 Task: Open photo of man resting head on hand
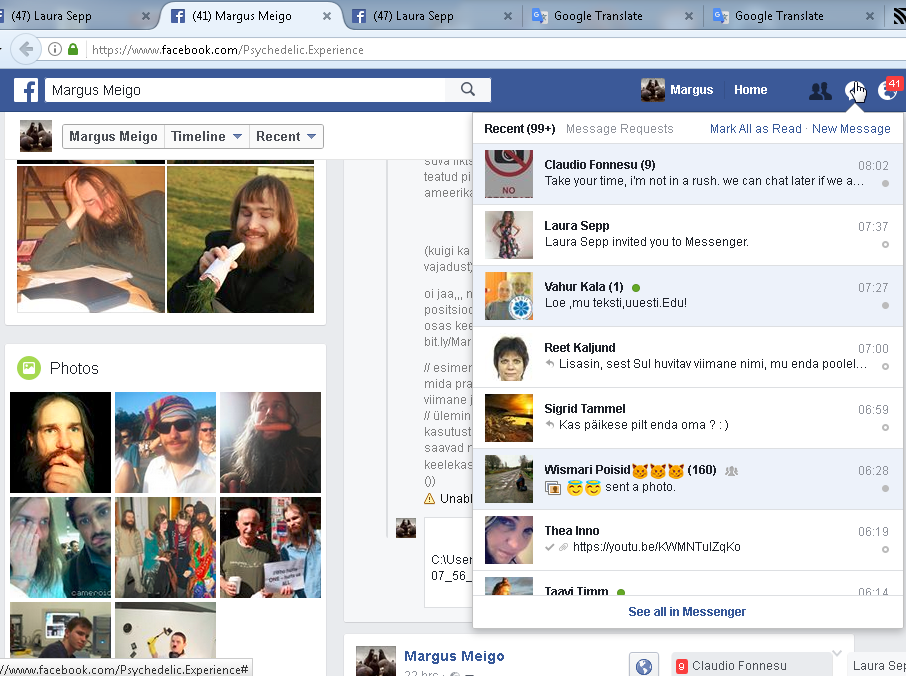click(x=91, y=239)
